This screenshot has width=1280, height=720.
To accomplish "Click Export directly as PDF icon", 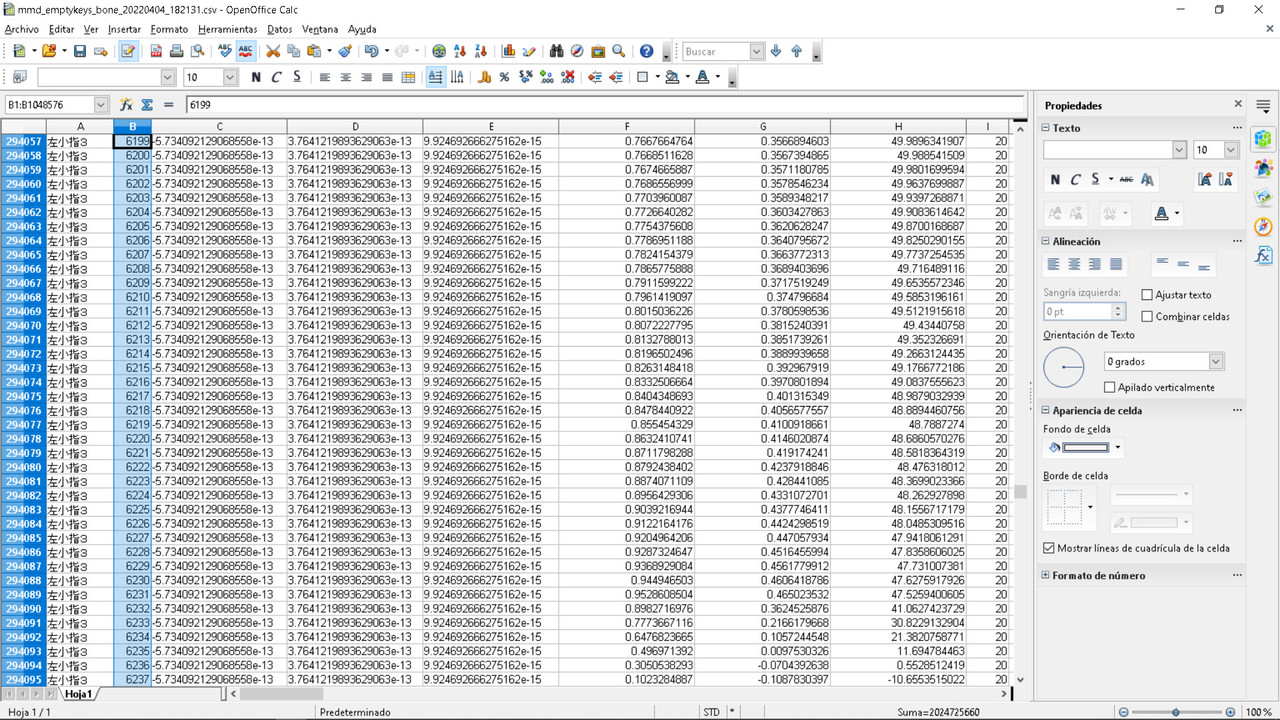I will tap(156, 51).
